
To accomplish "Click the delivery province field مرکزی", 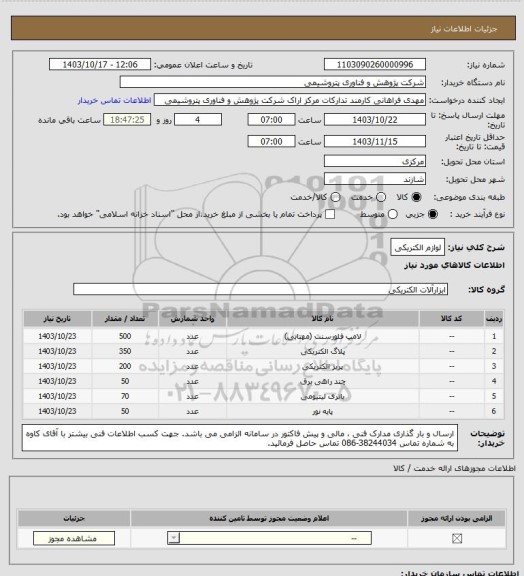I will click(375, 161).
